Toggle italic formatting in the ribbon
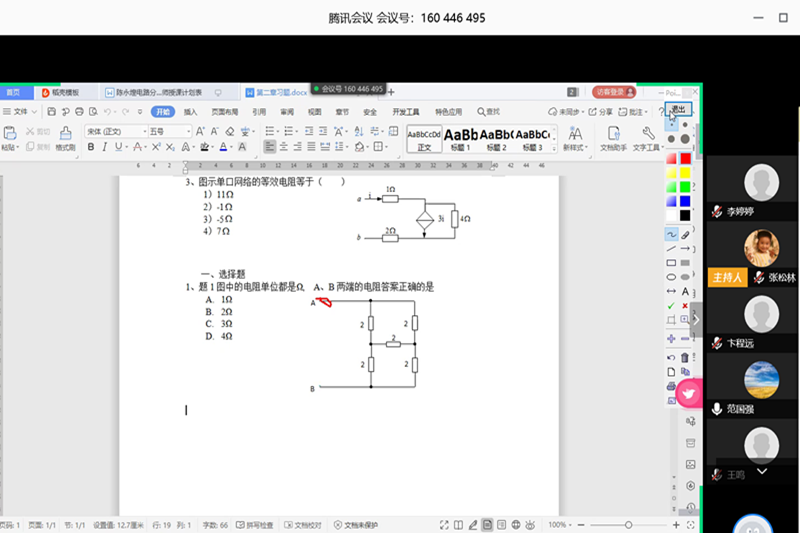The width and height of the screenshot is (800, 533). point(105,147)
